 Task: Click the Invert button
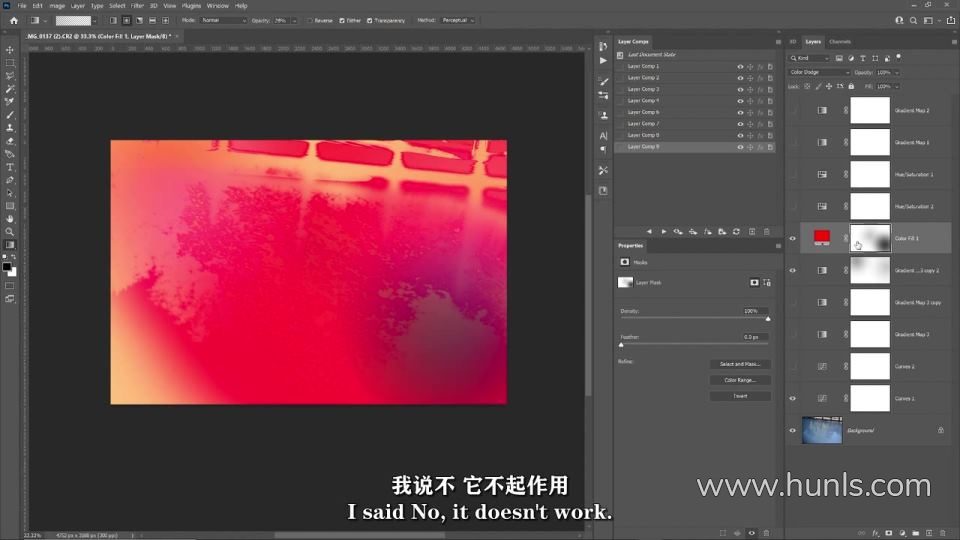(x=740, y=396)
